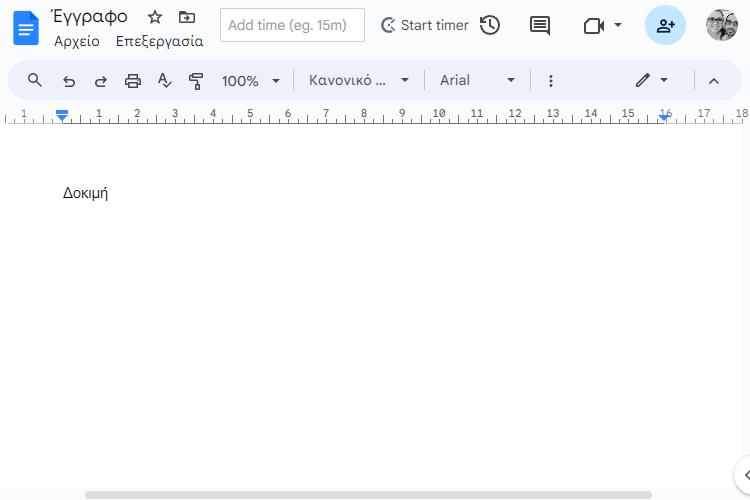Open the account profile picture
The width and height of the screenshot is (750, 500).
coord(722,25)
